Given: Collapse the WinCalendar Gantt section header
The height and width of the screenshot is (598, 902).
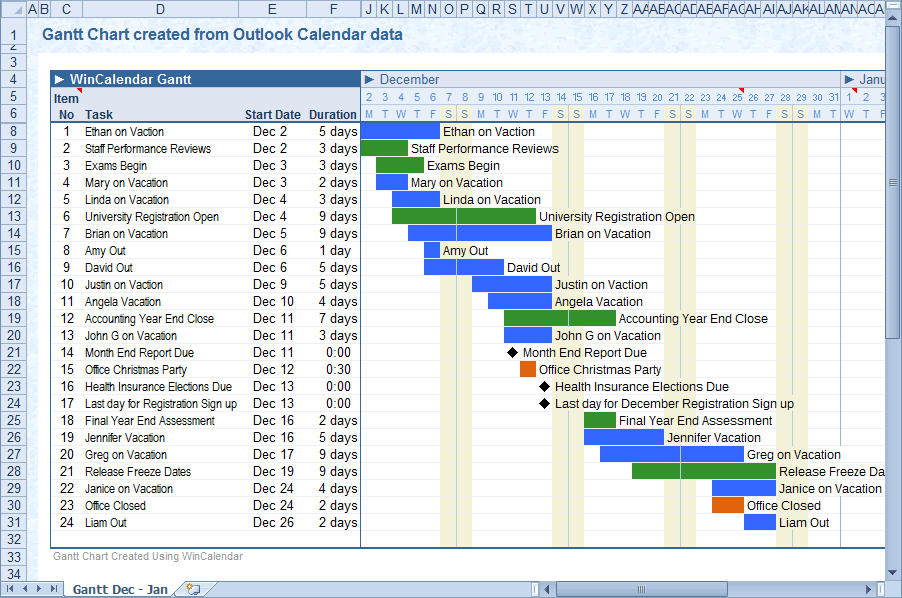Looking at the screenshot, I should [60, 78].
